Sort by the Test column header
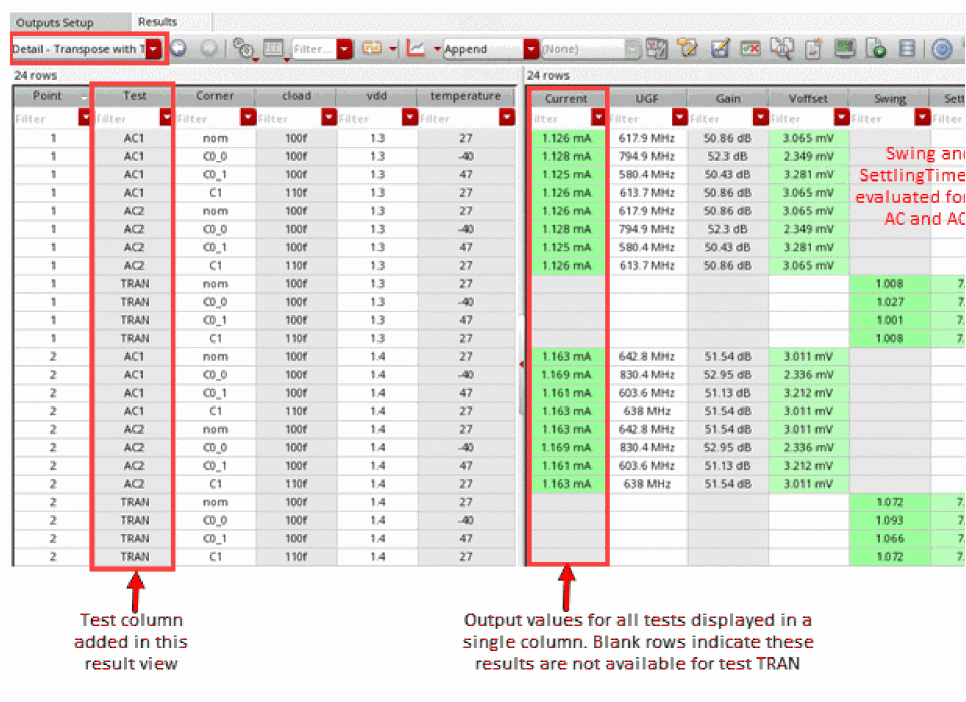The height and width of the screenshot is (702, 966). [x=134, y=96]
